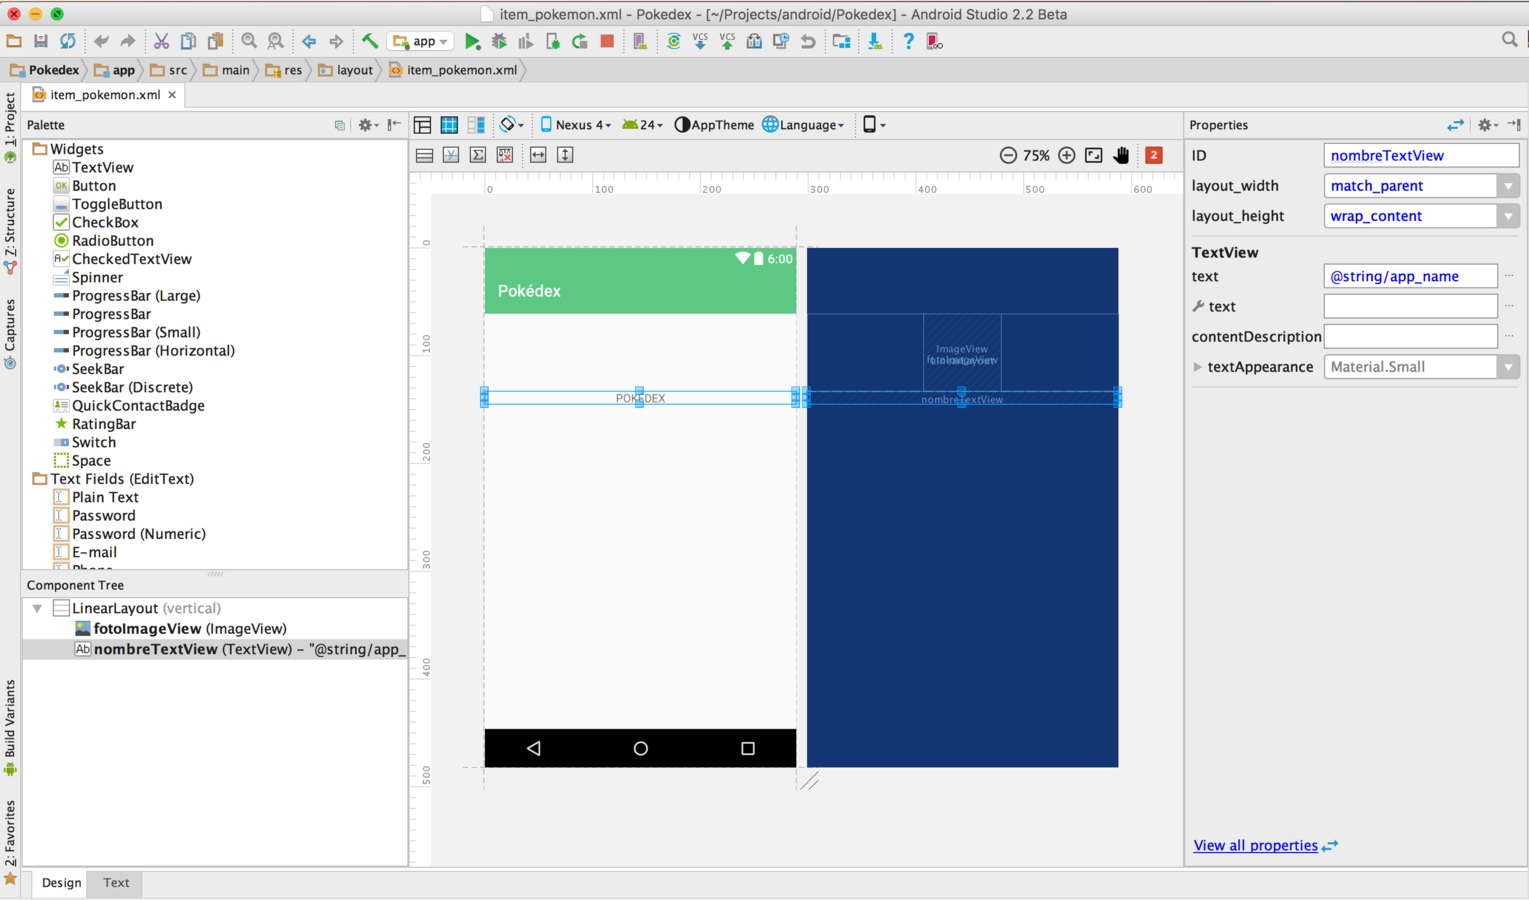Select the item_pokemon.xml file tab
Screen dimensions: 1529x900
[104, 95]
